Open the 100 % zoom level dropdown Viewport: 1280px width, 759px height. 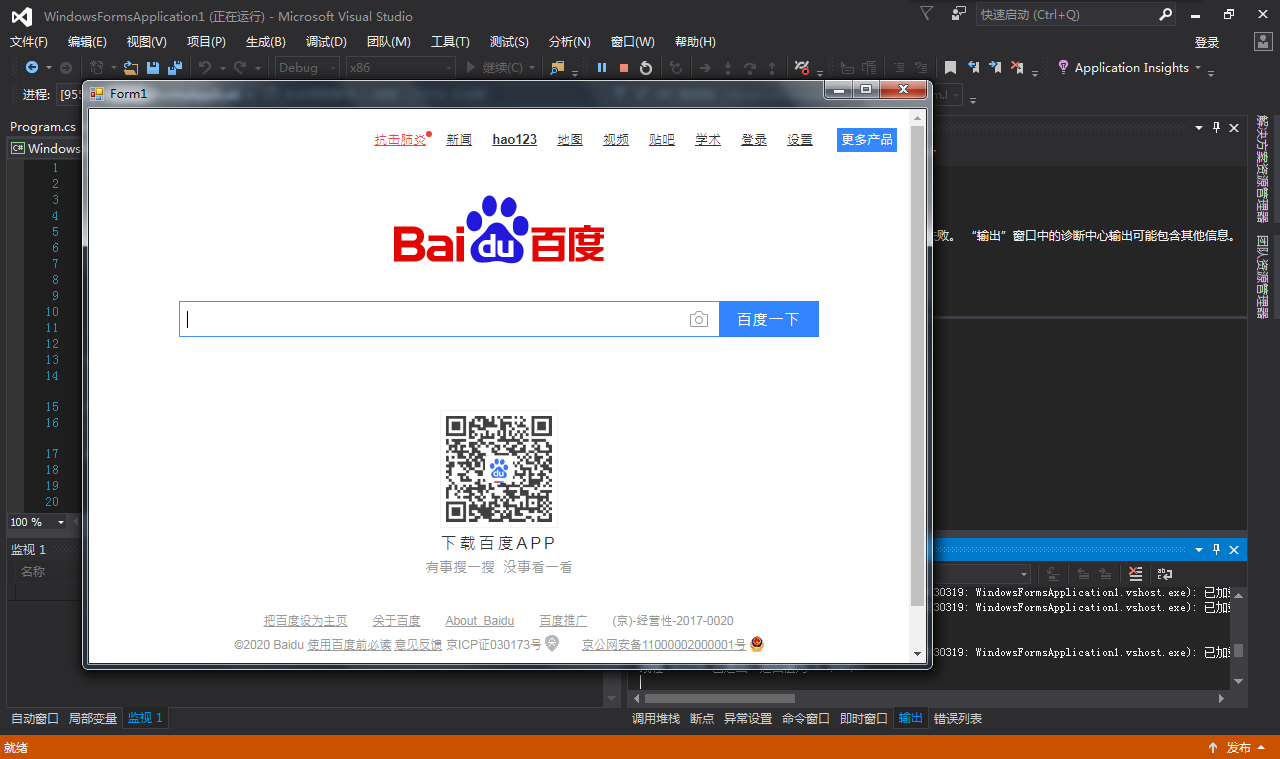[x=60, y=523]
